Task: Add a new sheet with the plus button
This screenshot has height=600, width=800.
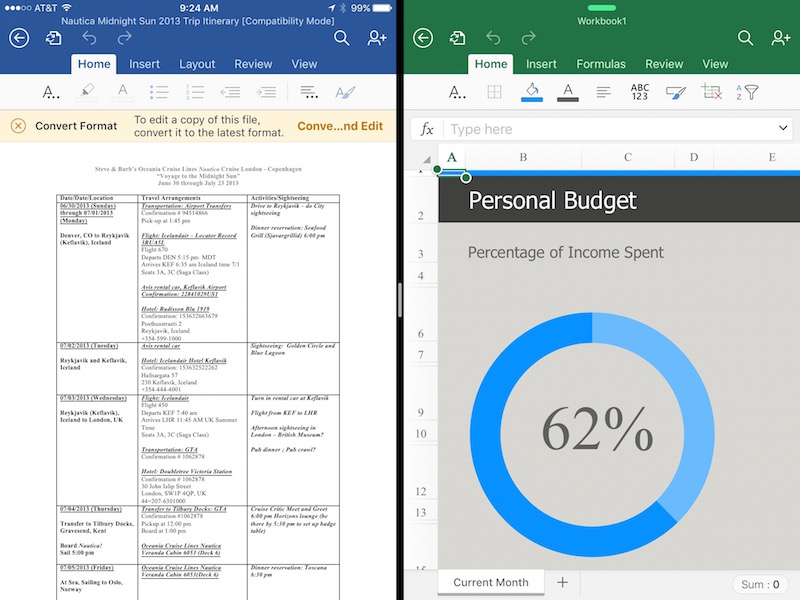Action: [562, 582]
